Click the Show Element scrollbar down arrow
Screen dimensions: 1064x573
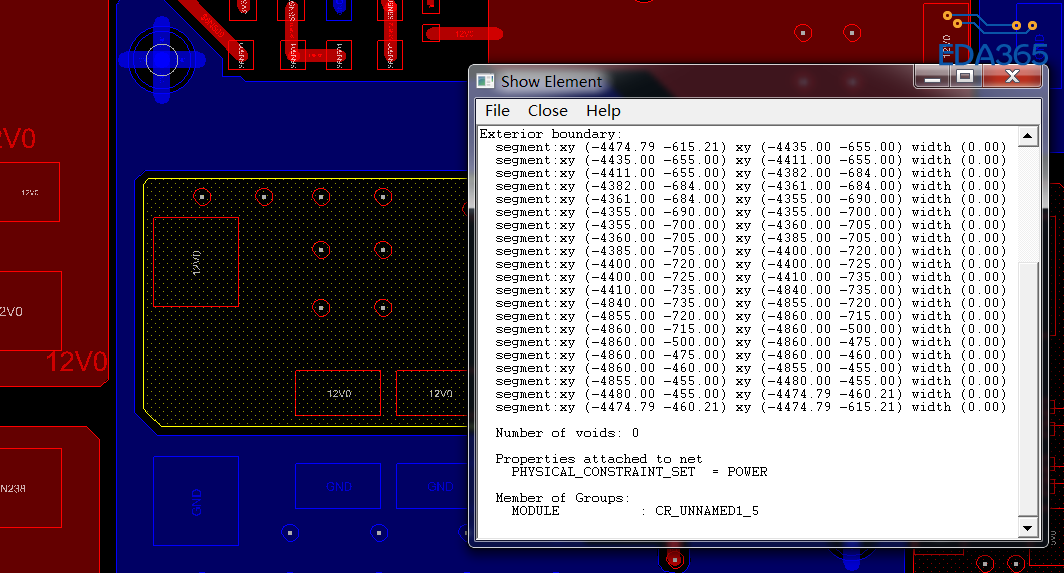(x=1027, y=528)
